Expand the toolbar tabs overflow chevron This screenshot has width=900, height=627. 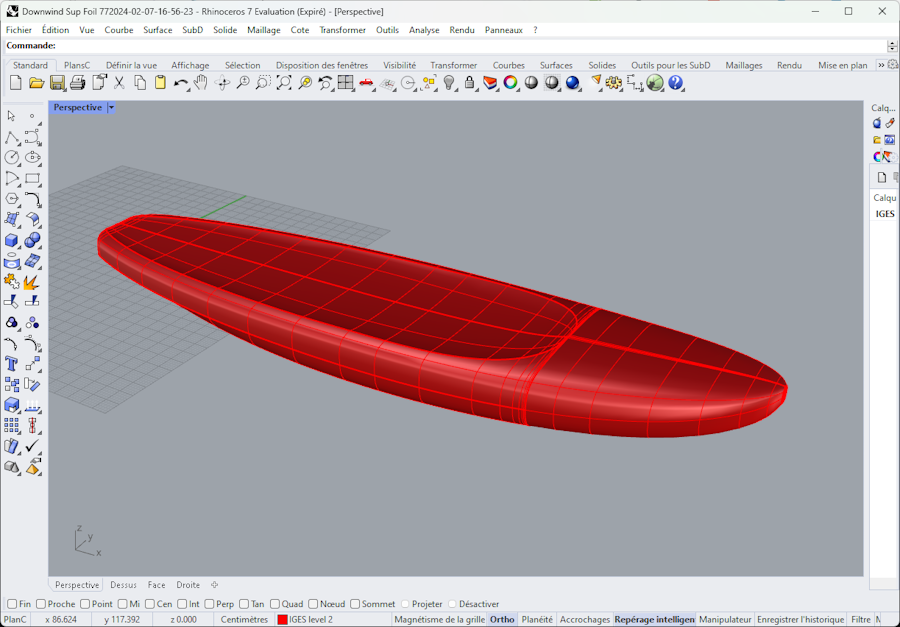click(881, 65)
